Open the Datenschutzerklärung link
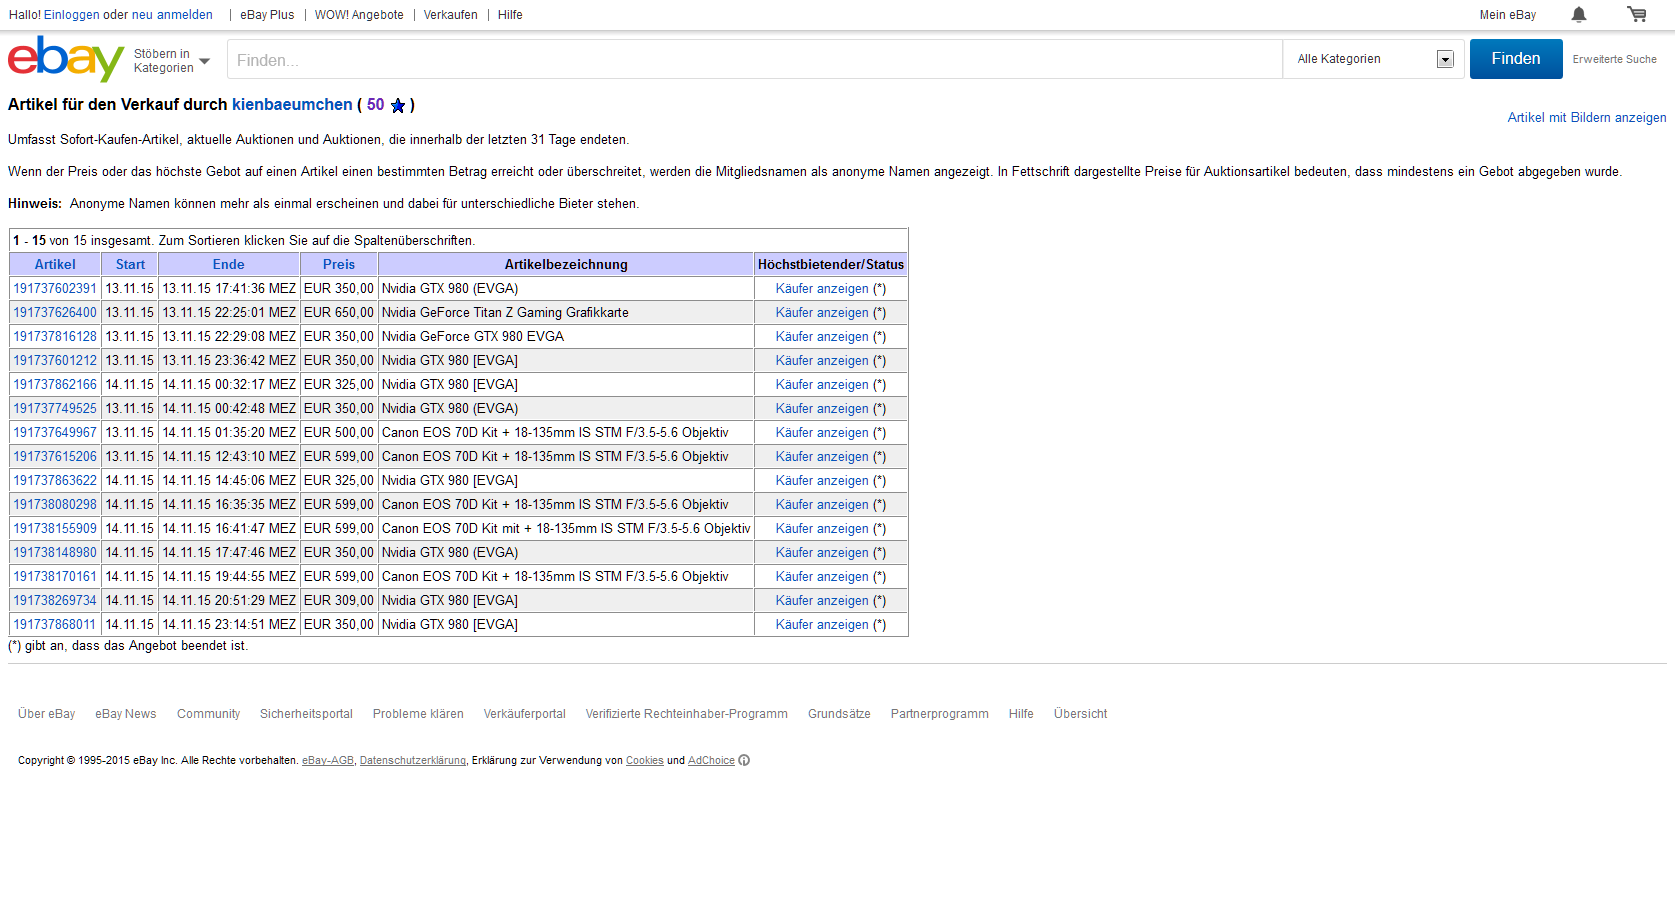Image resolution: width=1675 pixels, height=904 pixels. (x=413, y=761)
